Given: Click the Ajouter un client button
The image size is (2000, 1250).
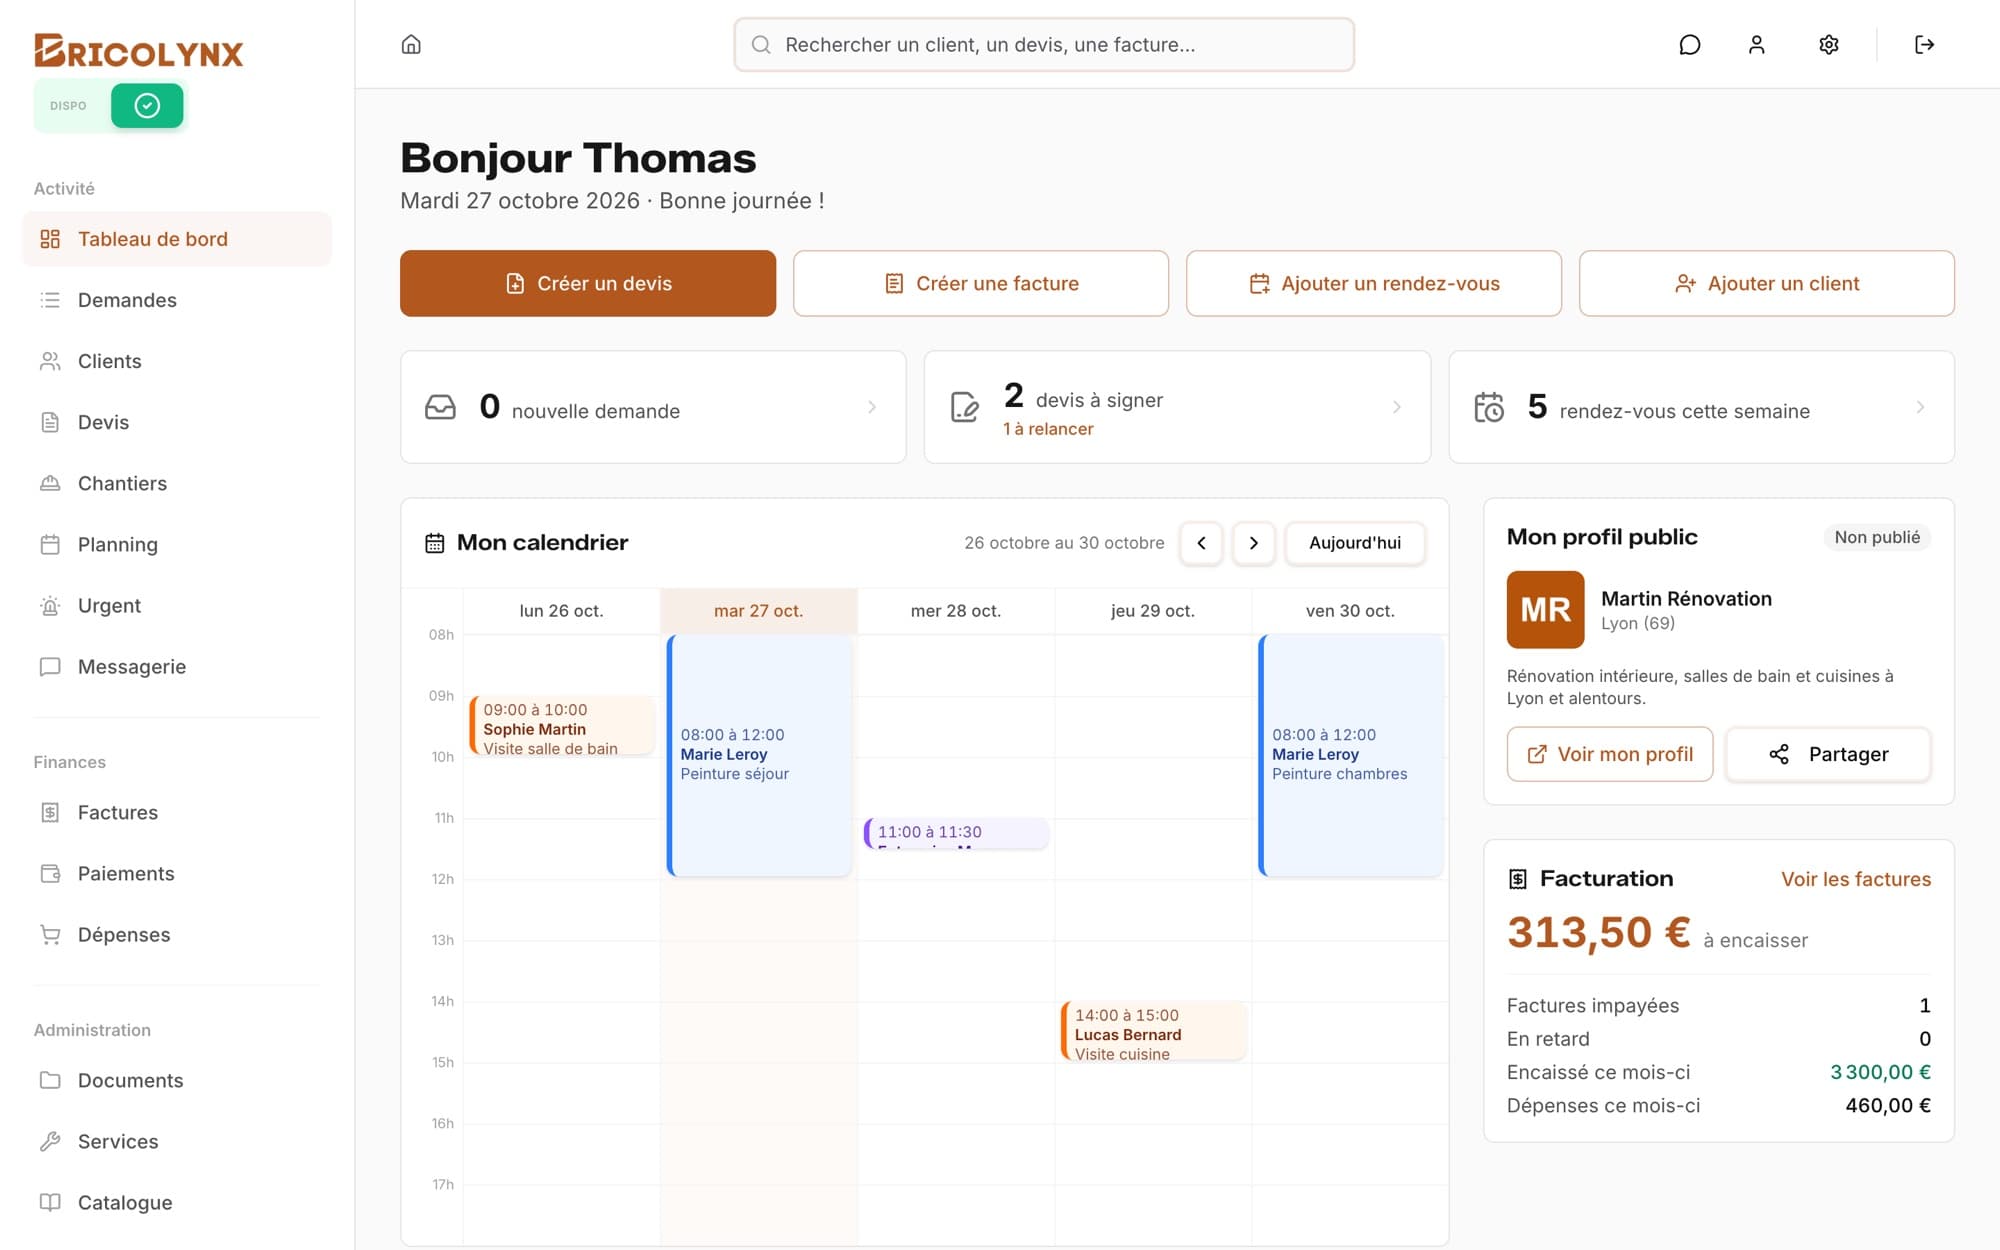Looking at the screenshot, I should 1767,283.
